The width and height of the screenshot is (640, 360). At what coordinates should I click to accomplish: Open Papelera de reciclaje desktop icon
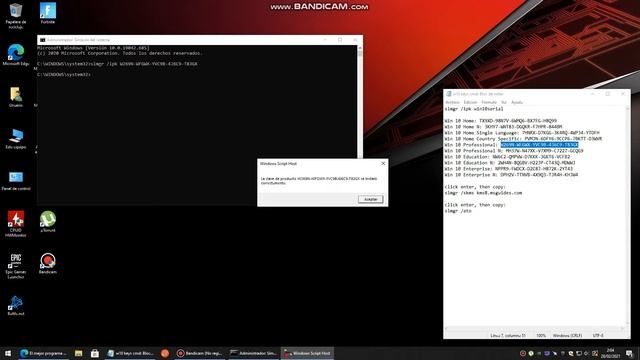click(x=16, y=16)
